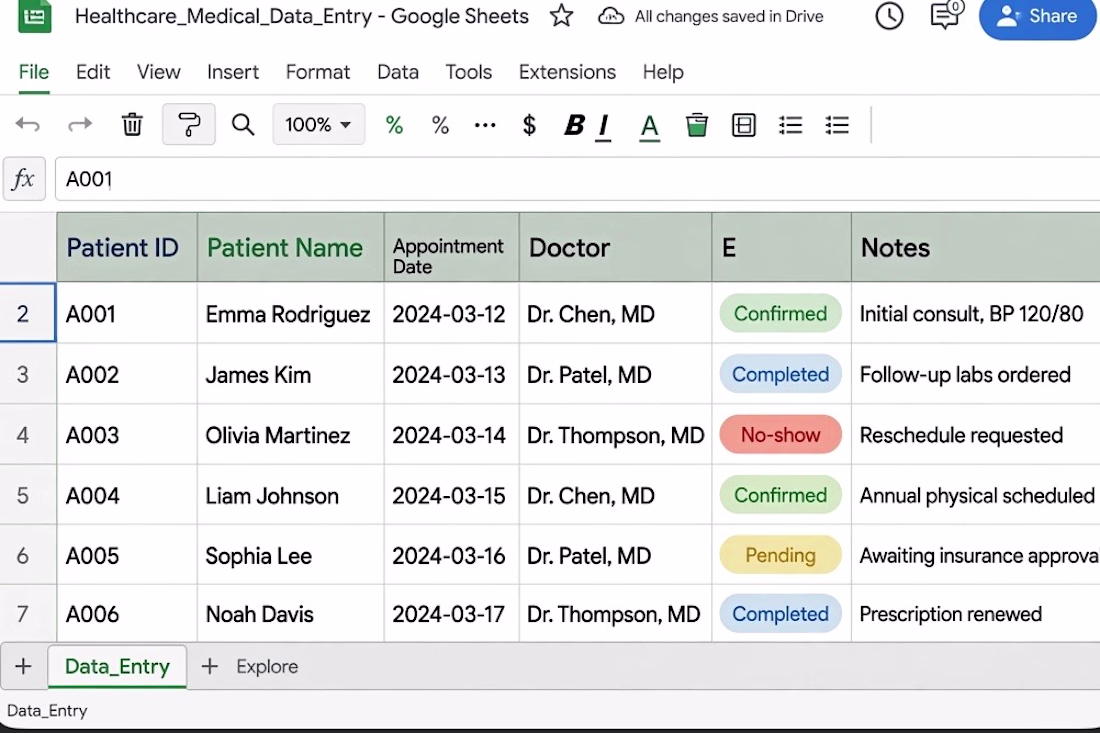
Task: Click the blue Share button
Action: pos(1038,16)
